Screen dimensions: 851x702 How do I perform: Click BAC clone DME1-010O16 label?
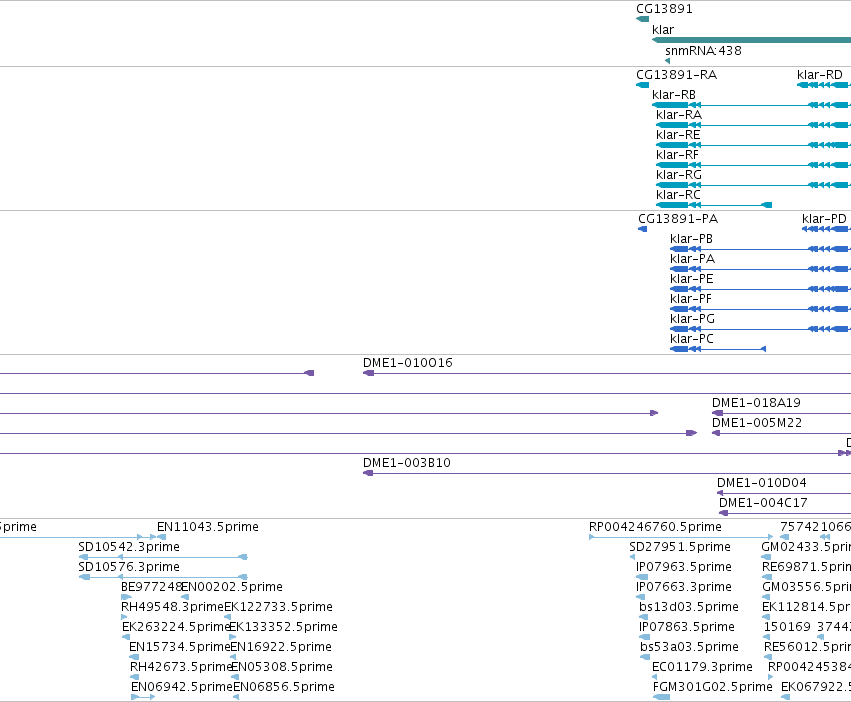tap(408, 363)
